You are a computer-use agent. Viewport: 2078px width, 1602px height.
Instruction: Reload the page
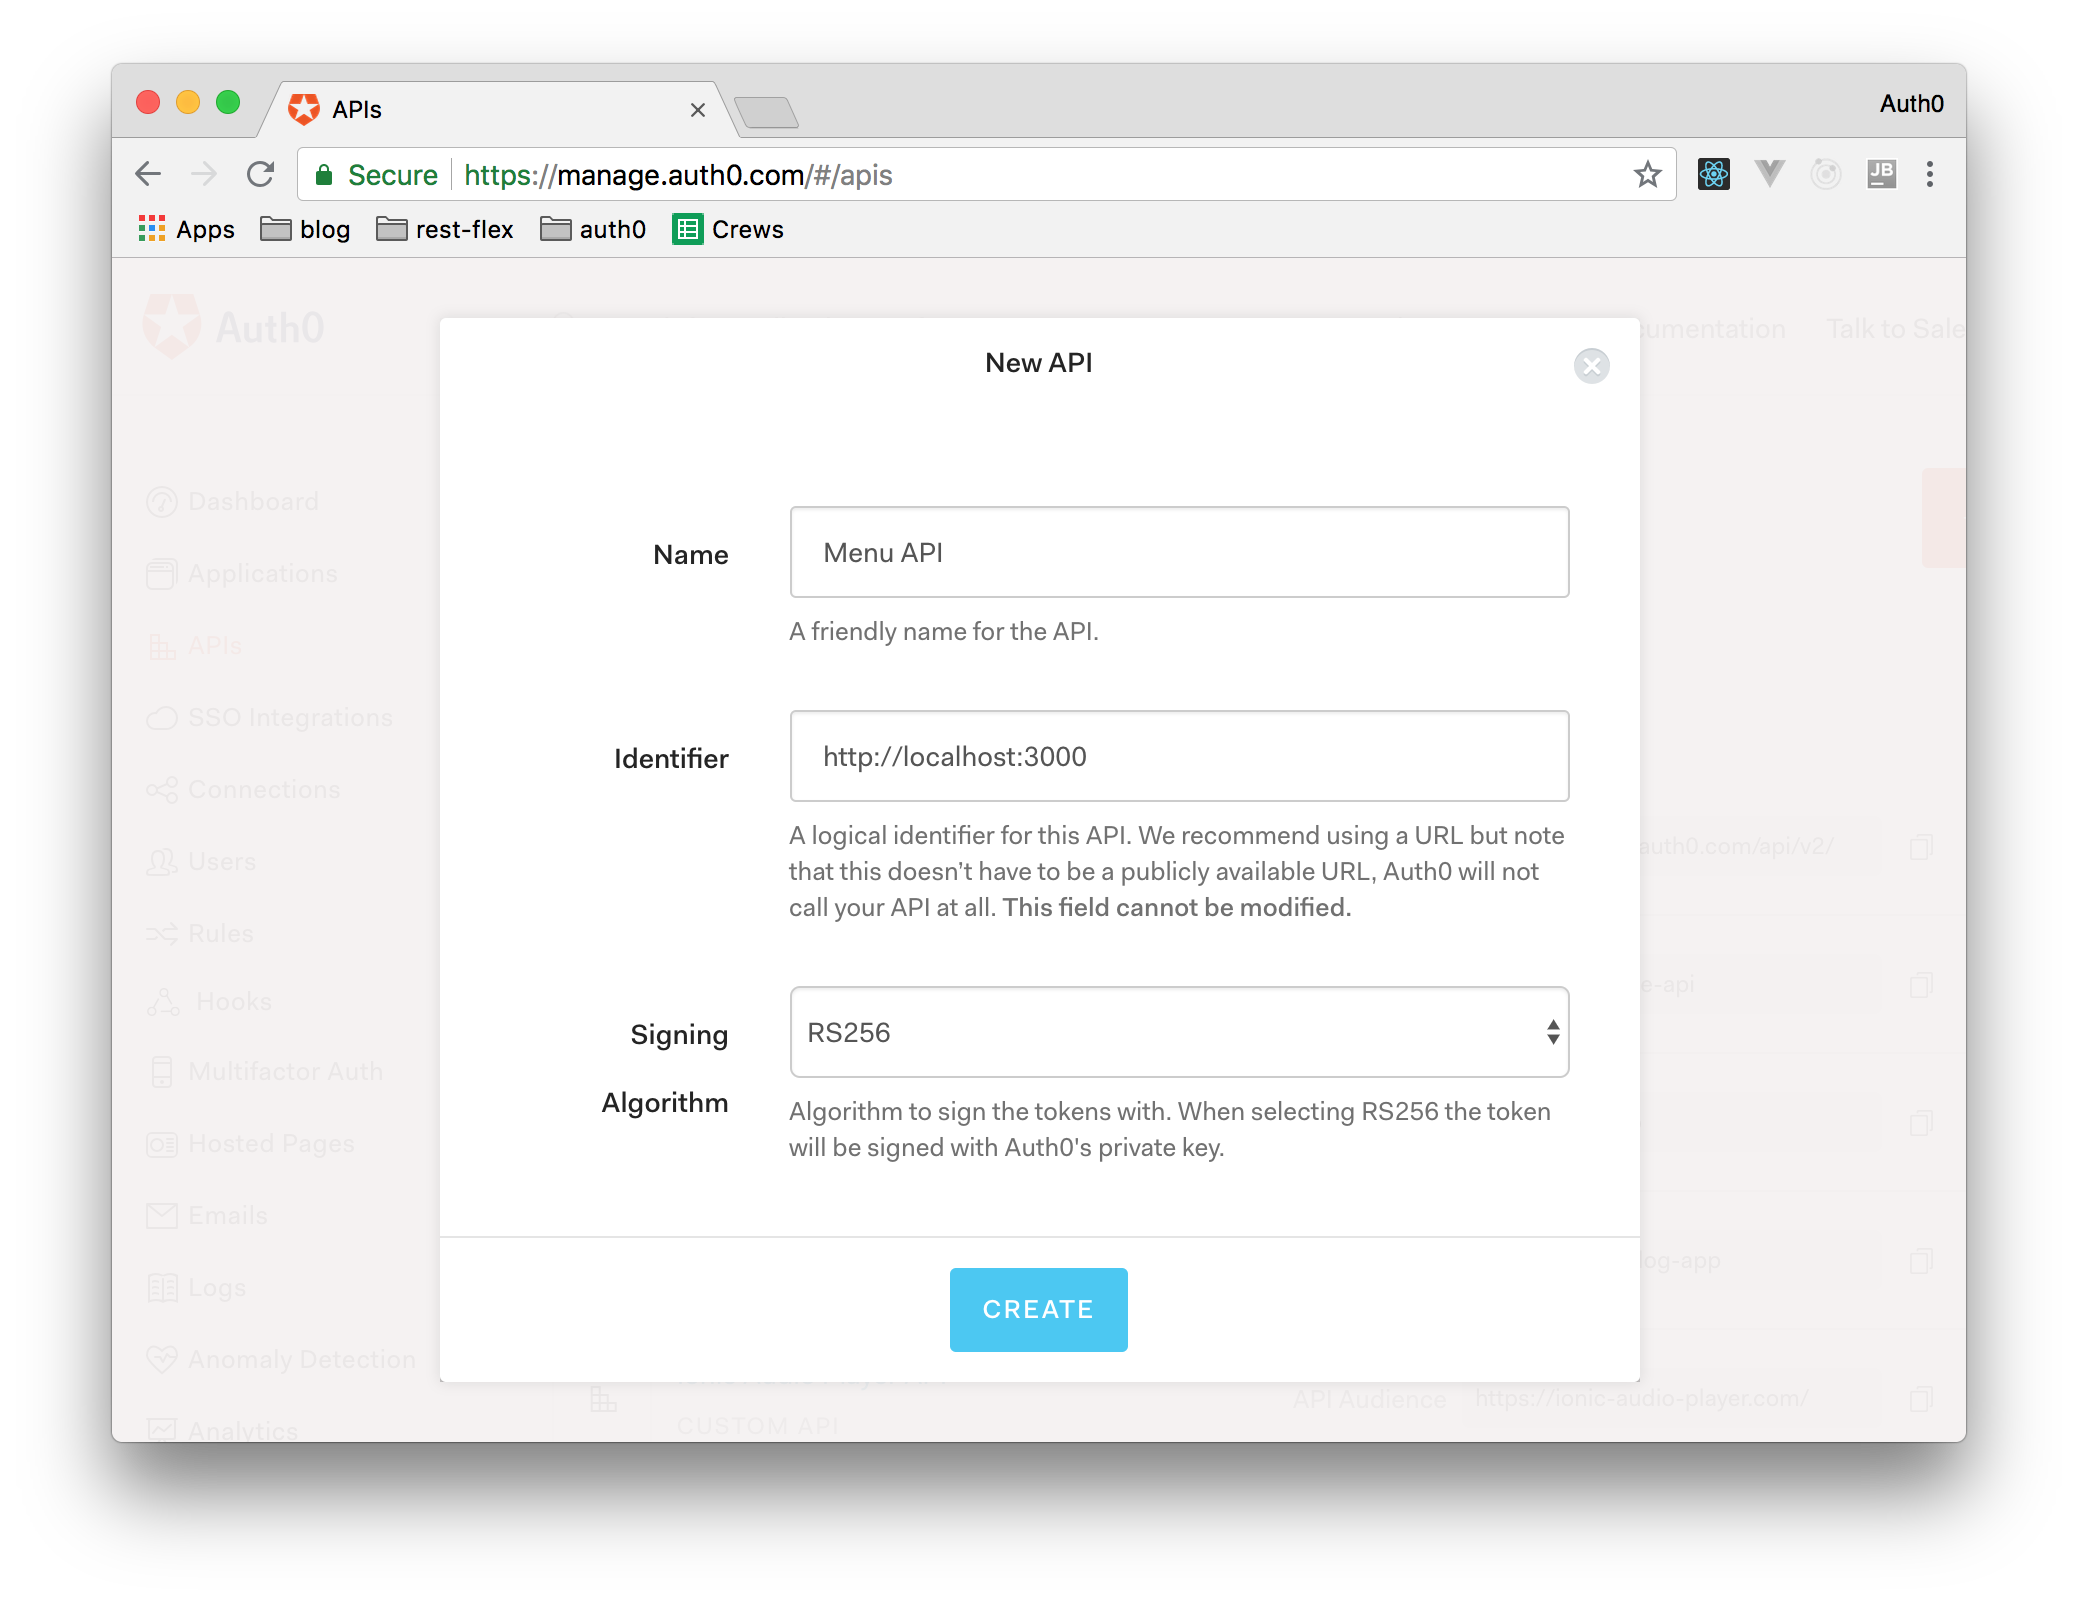coord(260,175)
